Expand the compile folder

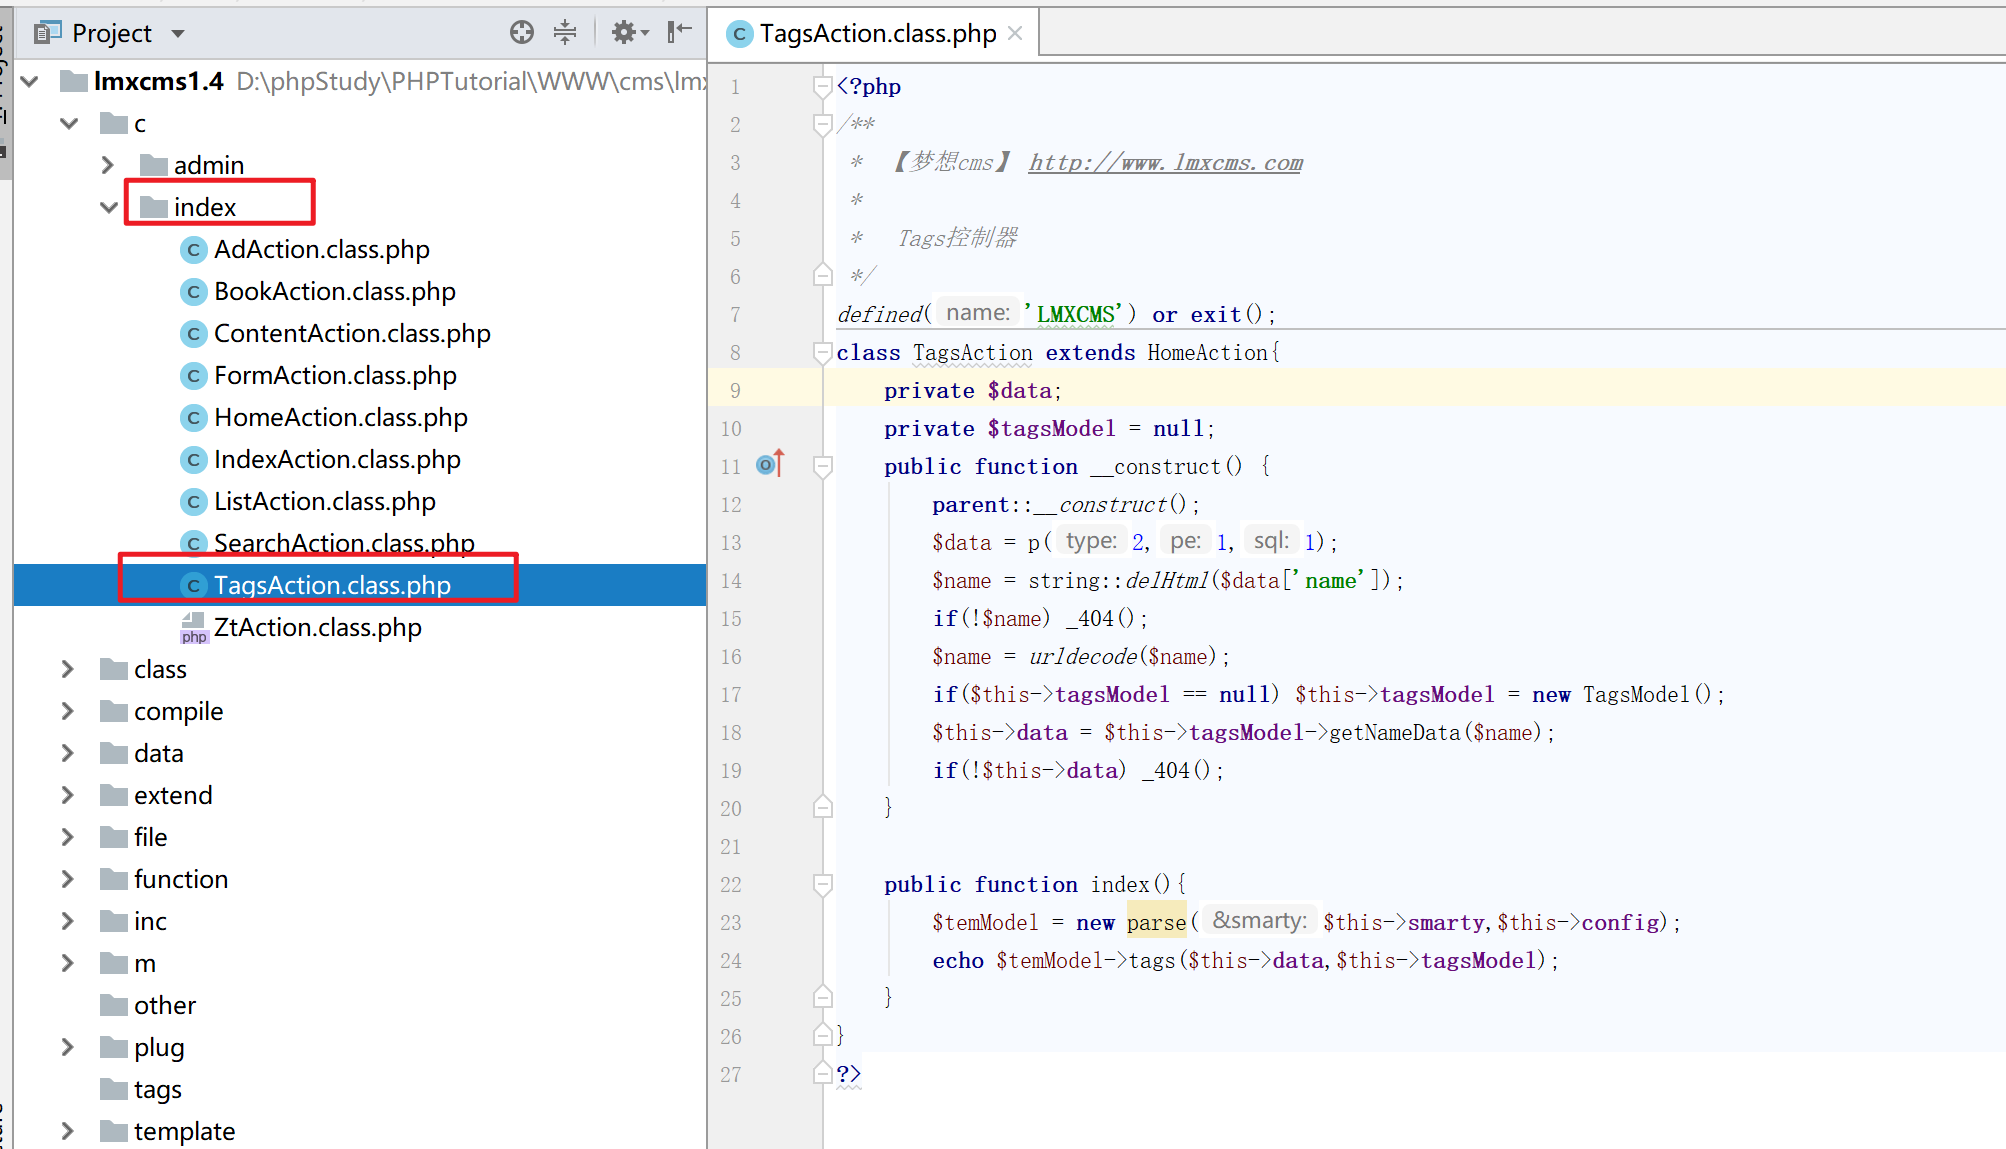point(68,711)
